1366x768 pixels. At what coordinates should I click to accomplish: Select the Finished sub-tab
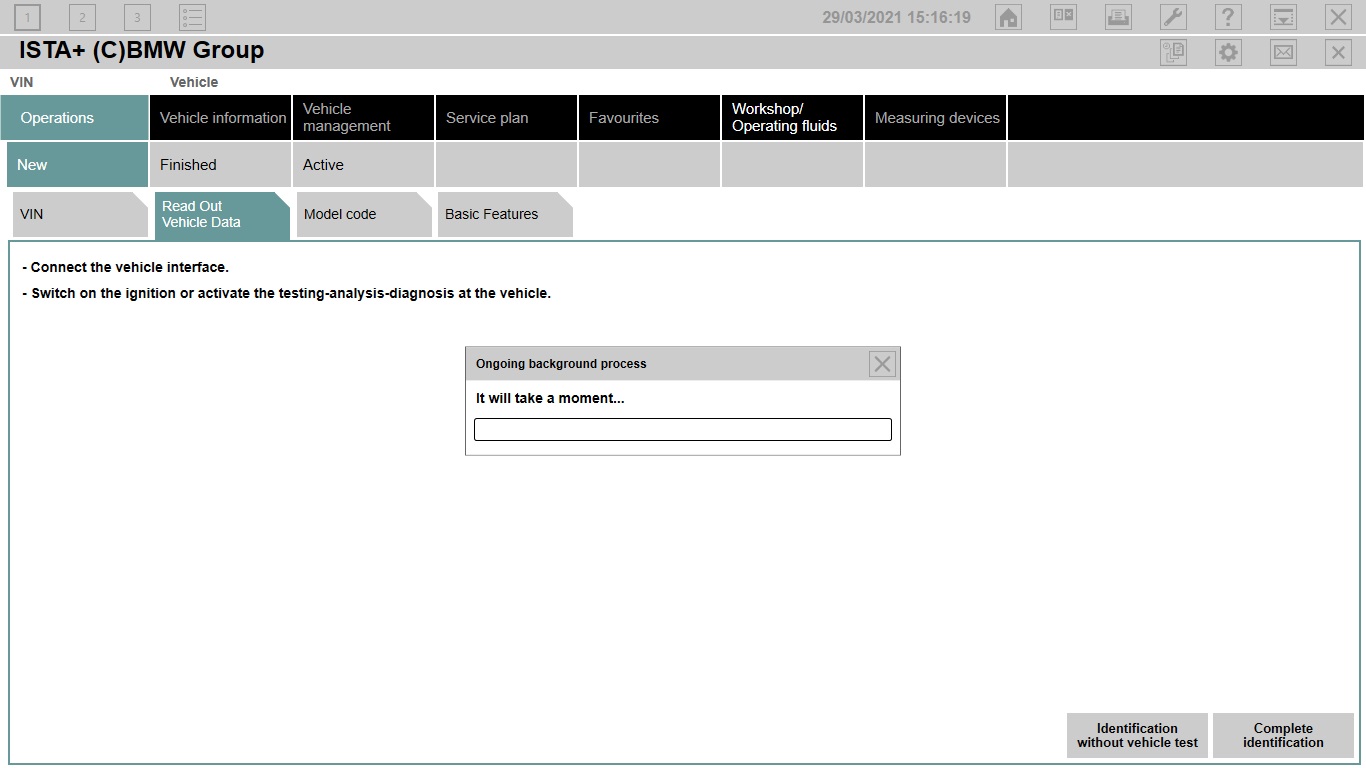220,164
